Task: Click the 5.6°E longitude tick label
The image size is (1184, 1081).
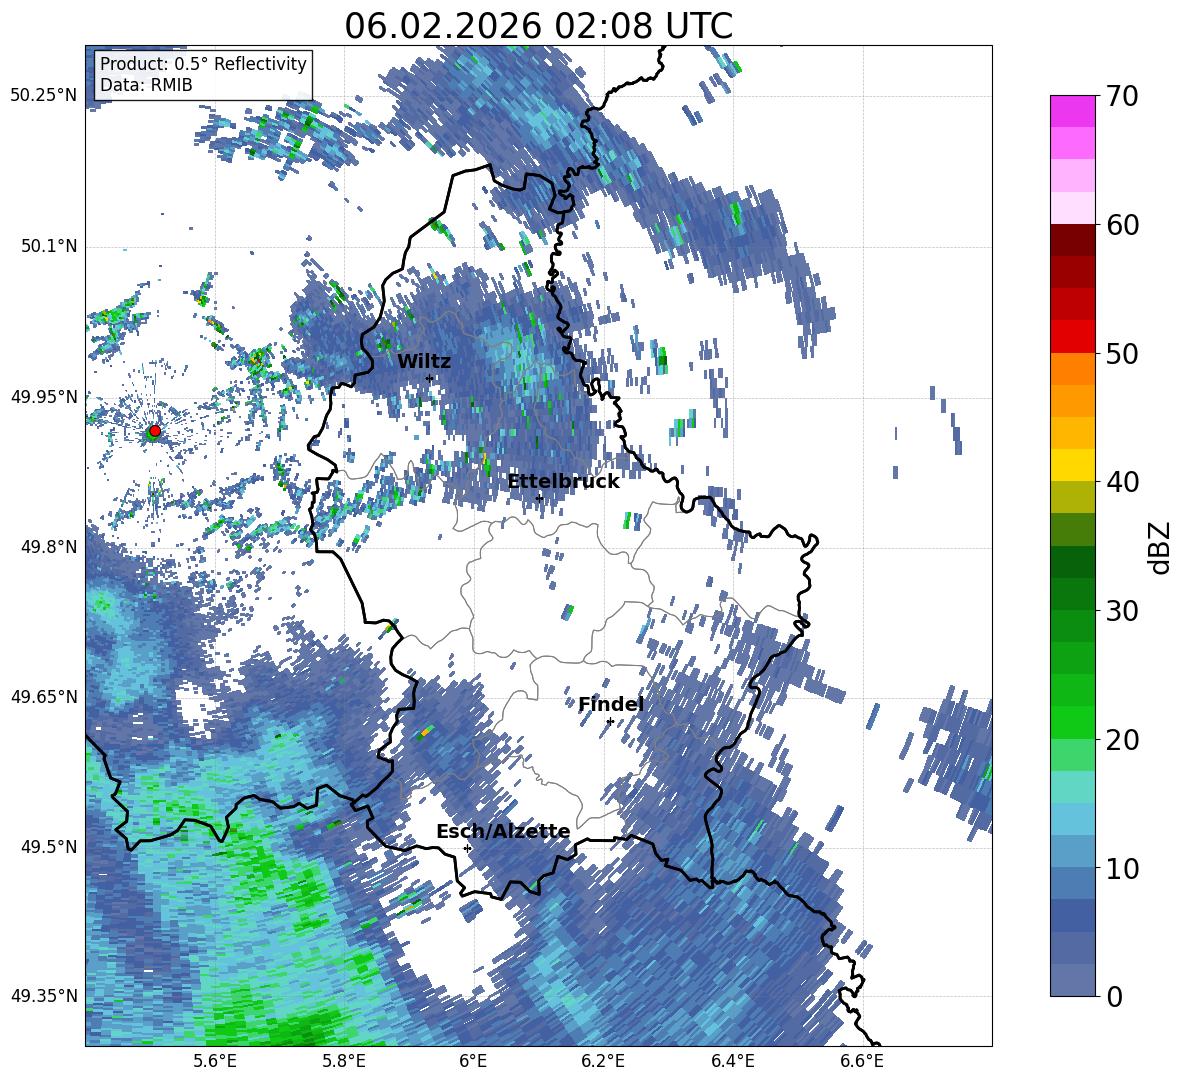Action: point(215,1062)
